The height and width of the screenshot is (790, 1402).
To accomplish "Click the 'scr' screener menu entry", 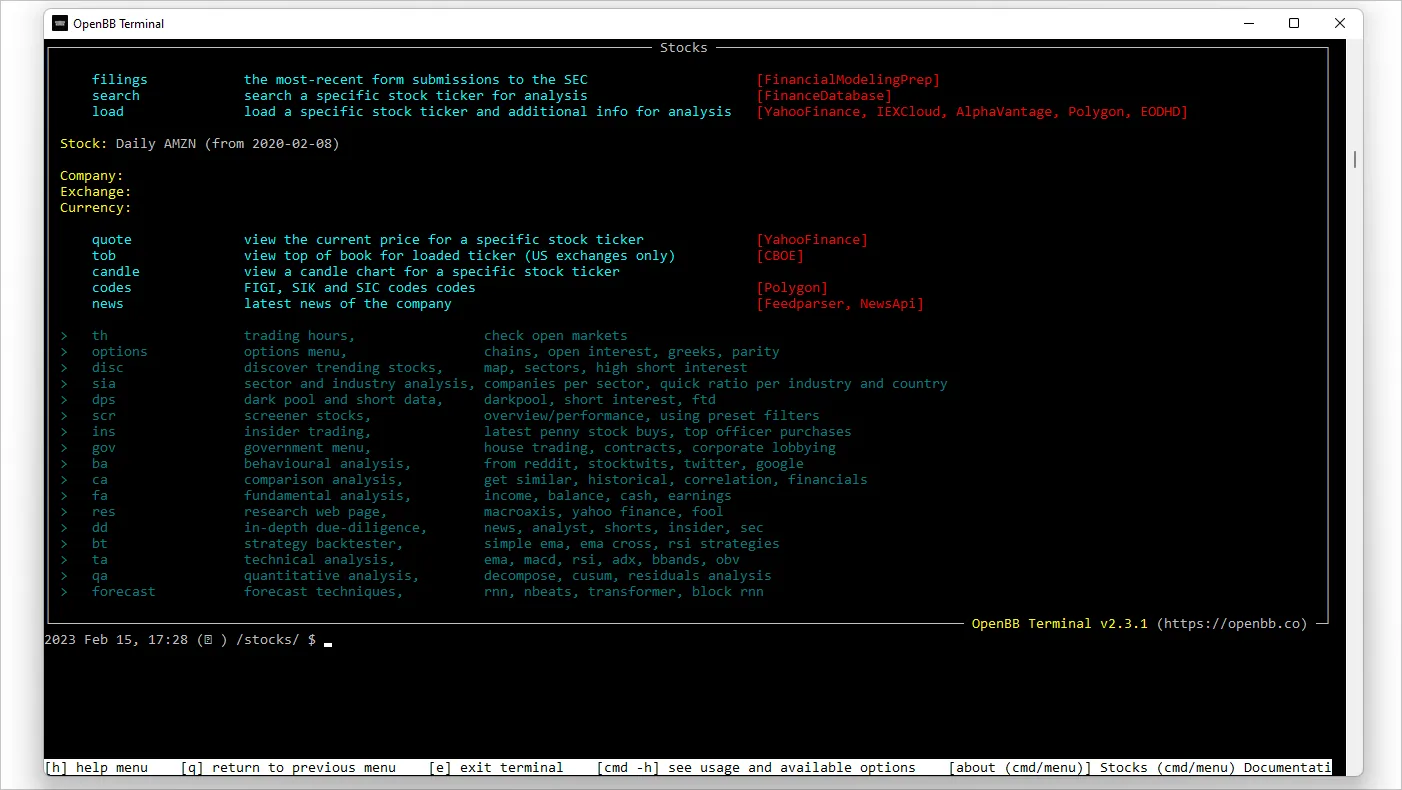I will pos(104,416).
